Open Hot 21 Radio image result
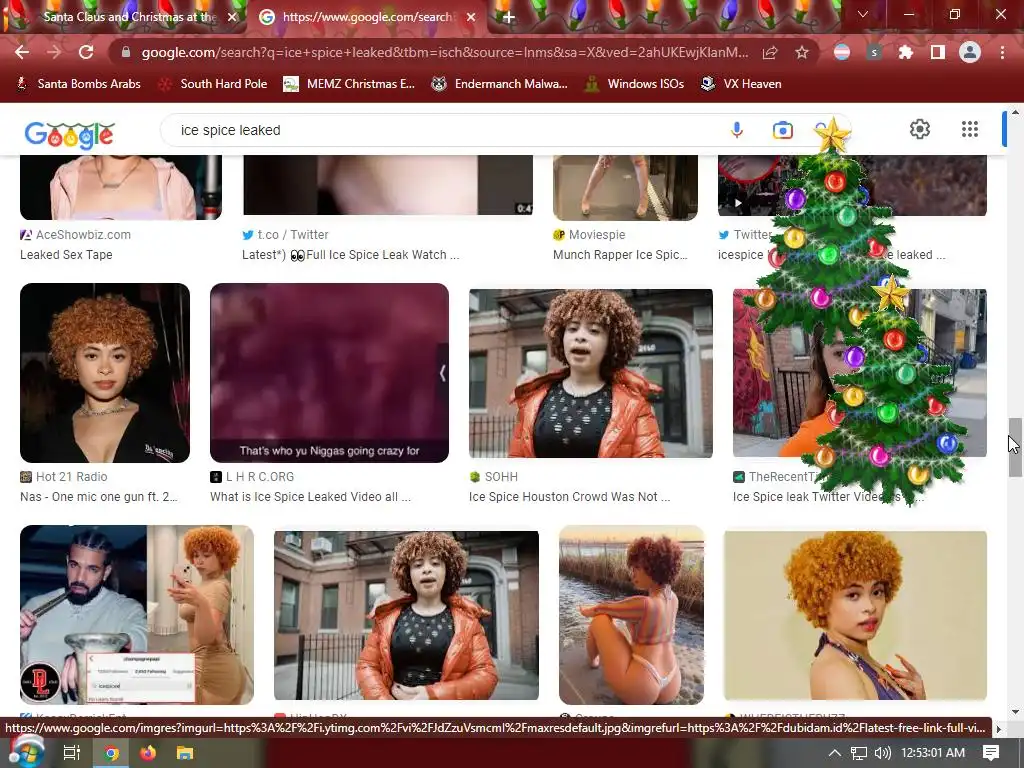Image resolution: width=1024 pixels, height=768 pixels. [x=105, y=373]
